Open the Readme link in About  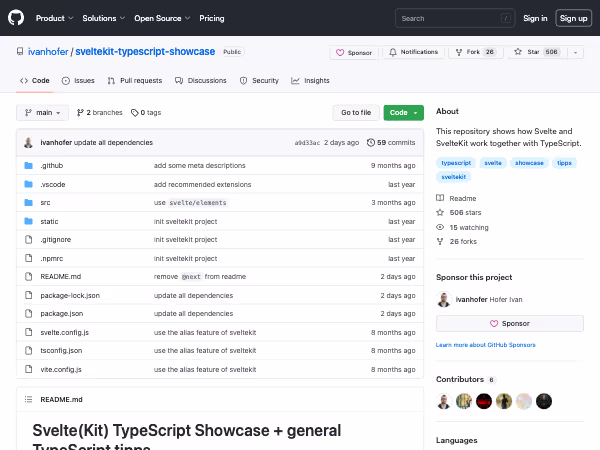click(456, 198)
